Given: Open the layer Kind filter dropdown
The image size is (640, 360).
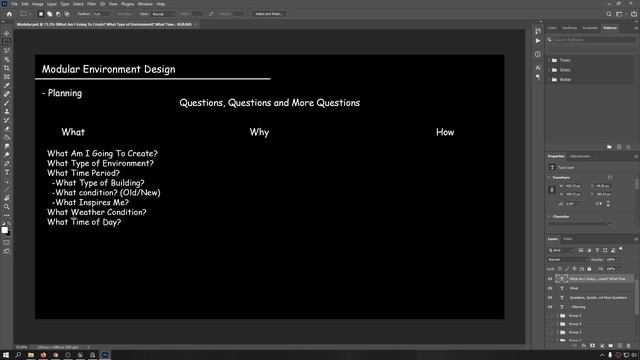Looking at the screenshot, I should coord(561,250).
